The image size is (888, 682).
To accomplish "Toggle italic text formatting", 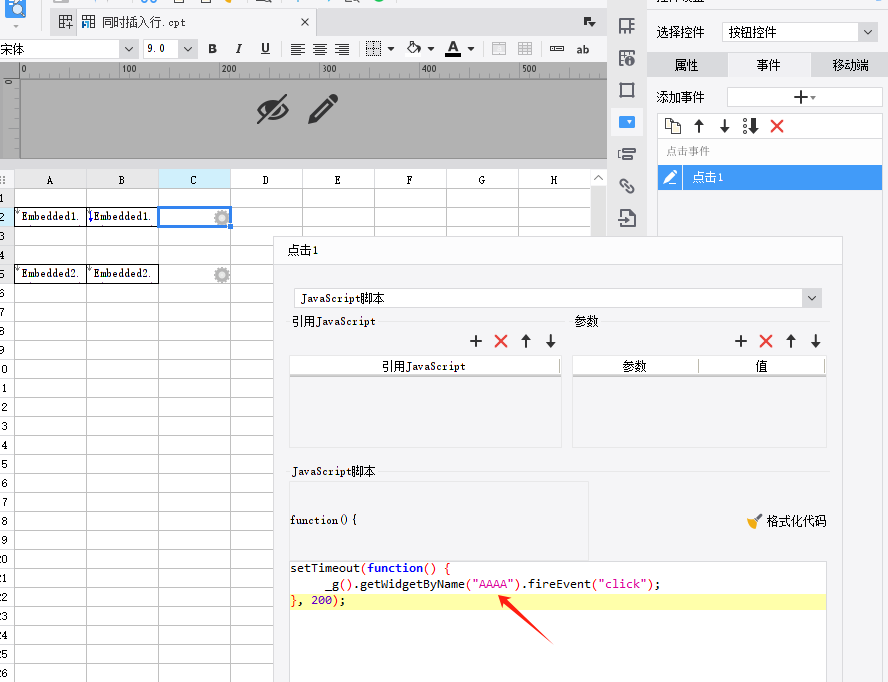I will pos(238,49).
